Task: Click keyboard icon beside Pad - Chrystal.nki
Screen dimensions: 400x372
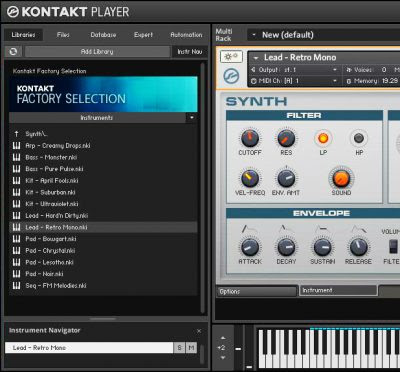Action: click(16, 251)
